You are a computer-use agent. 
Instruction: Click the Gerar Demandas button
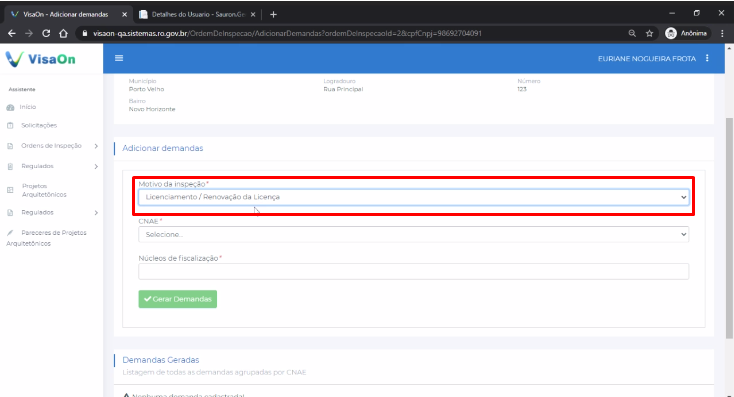click(177, 299)
